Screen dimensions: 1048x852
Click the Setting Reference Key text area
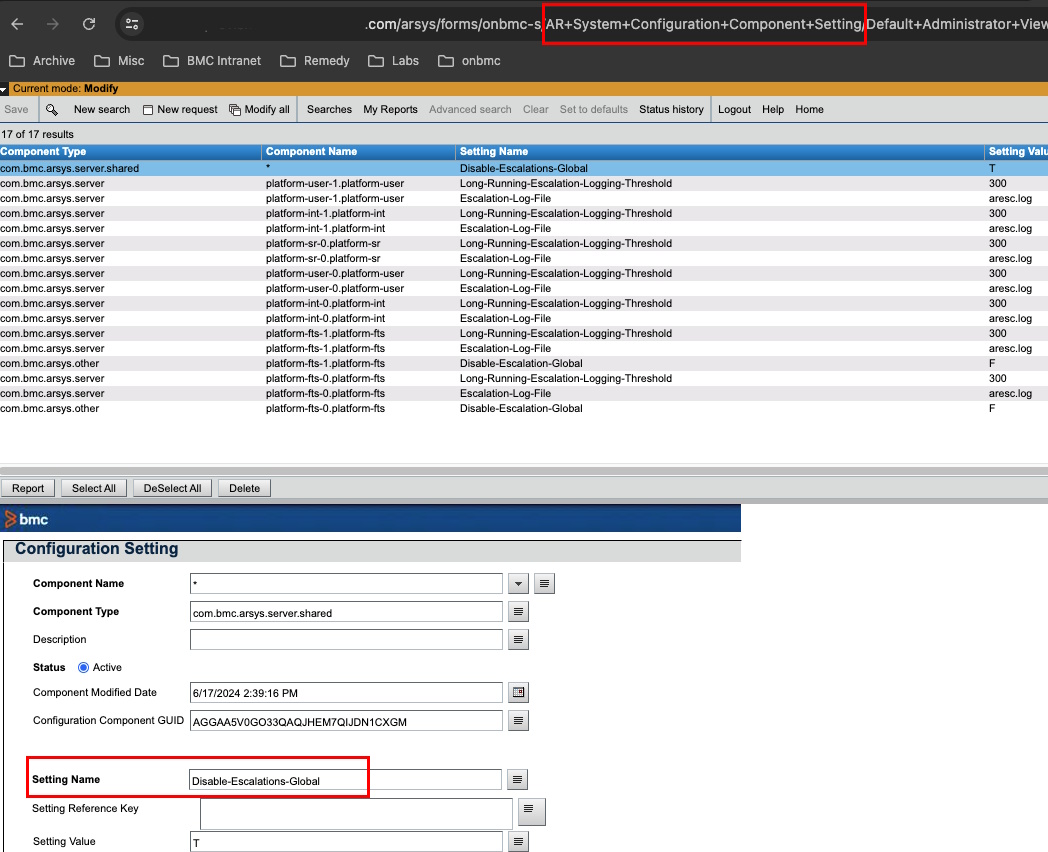tap(356, 814)
